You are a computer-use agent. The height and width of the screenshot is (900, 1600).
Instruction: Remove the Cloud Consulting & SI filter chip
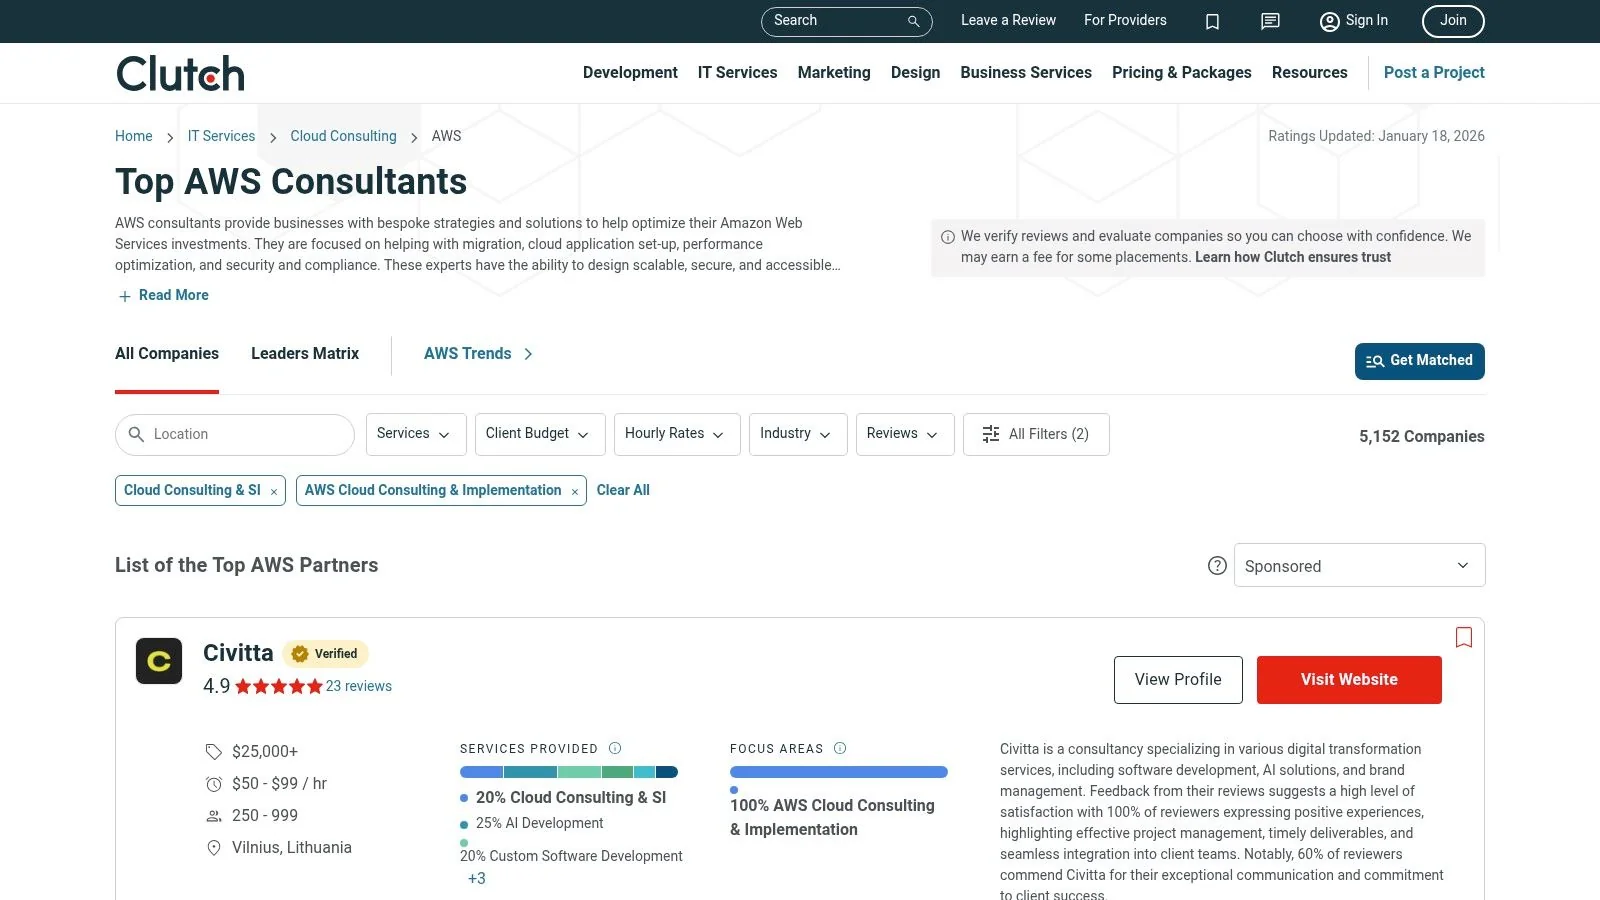point(273,490)
